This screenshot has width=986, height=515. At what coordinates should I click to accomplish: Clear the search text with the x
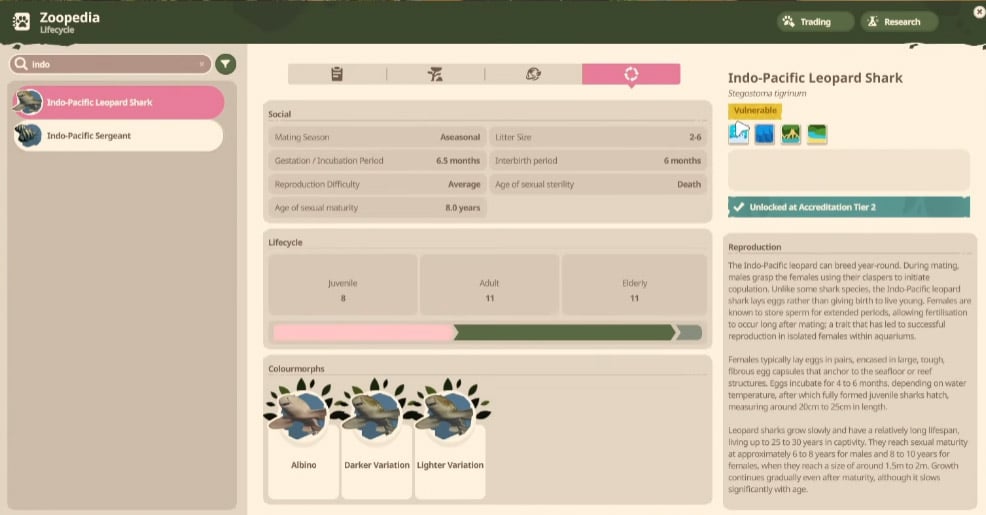(x=201, y=64)
